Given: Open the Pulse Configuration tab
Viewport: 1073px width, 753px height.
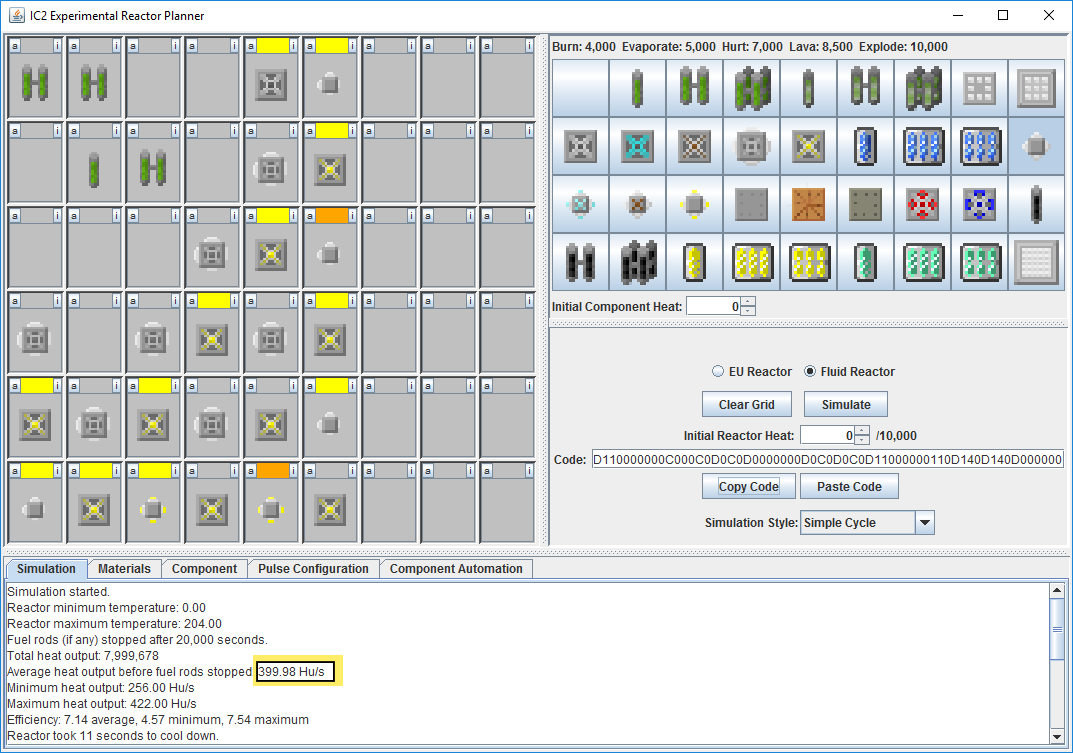Looking at the screenshot, I should (313, 569).
